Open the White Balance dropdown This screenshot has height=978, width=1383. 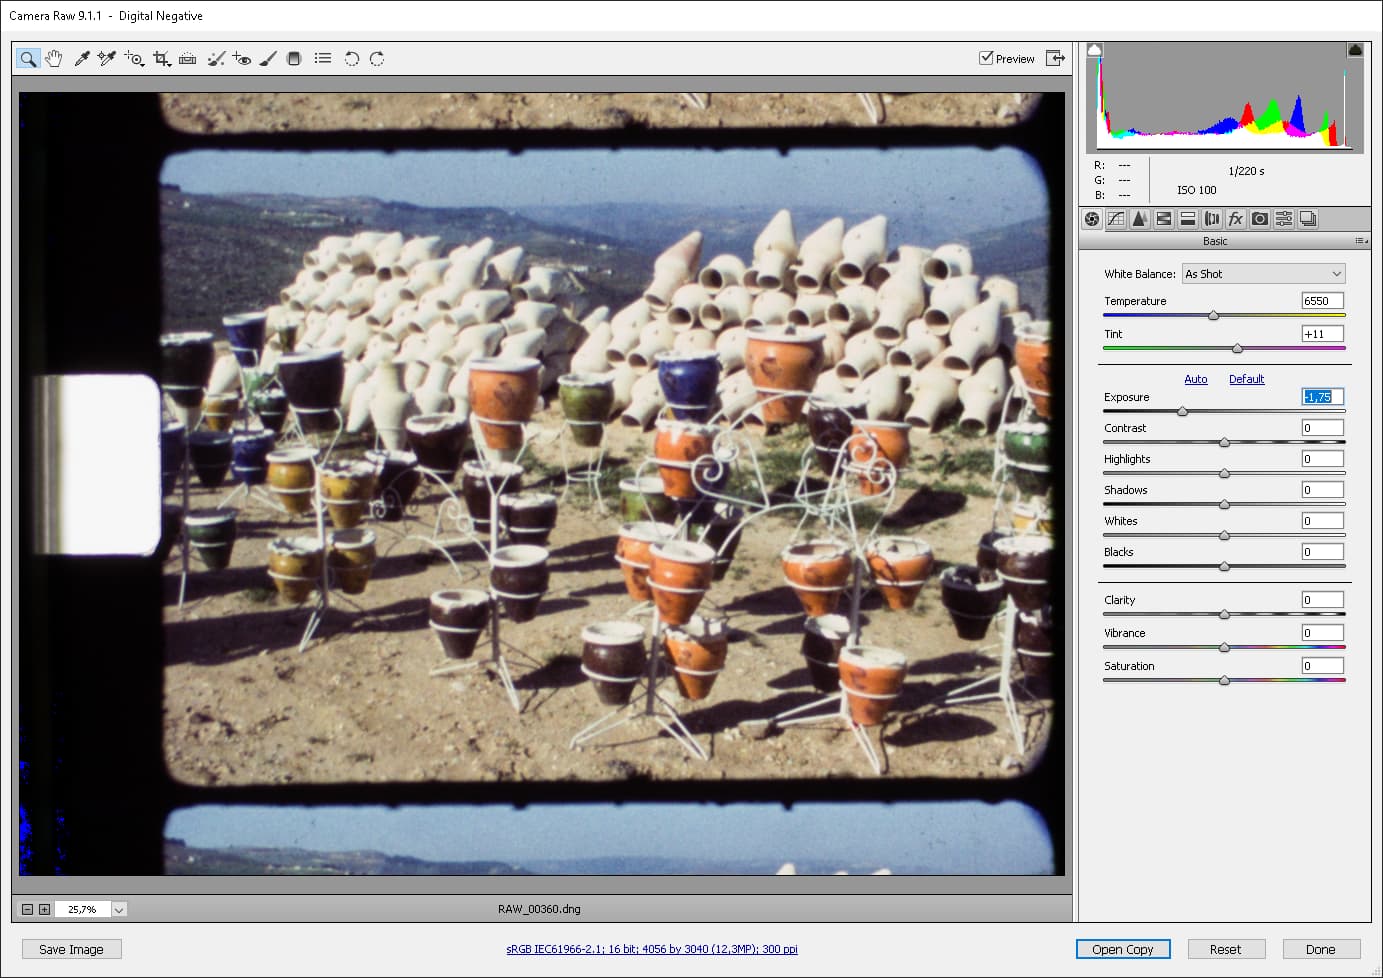(x=1263, y=274)
